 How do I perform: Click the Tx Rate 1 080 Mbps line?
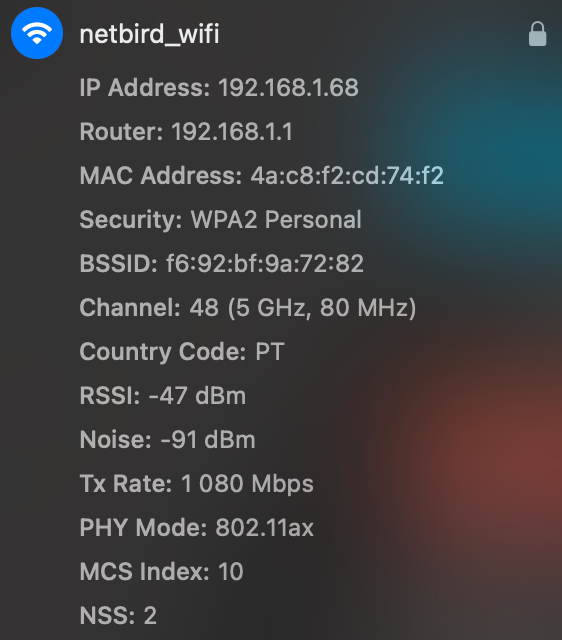[x=197, y=484]
